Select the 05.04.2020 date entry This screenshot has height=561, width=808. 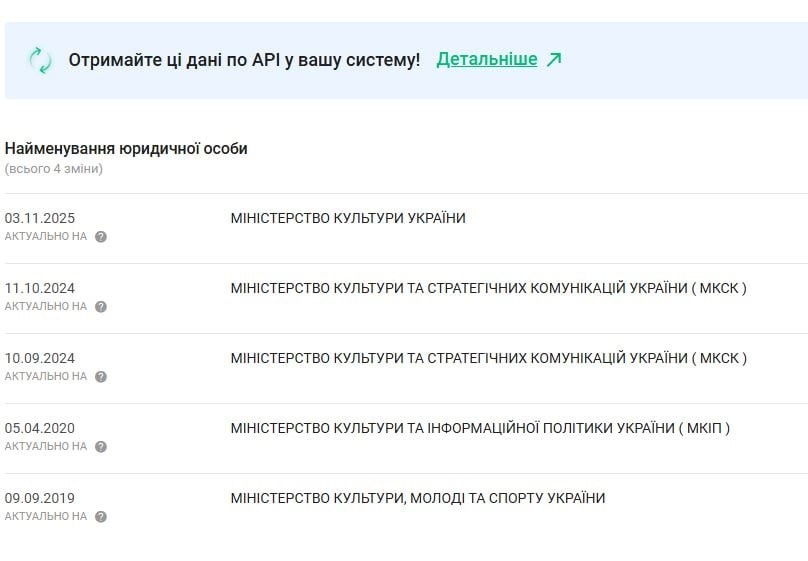[40, 428]
